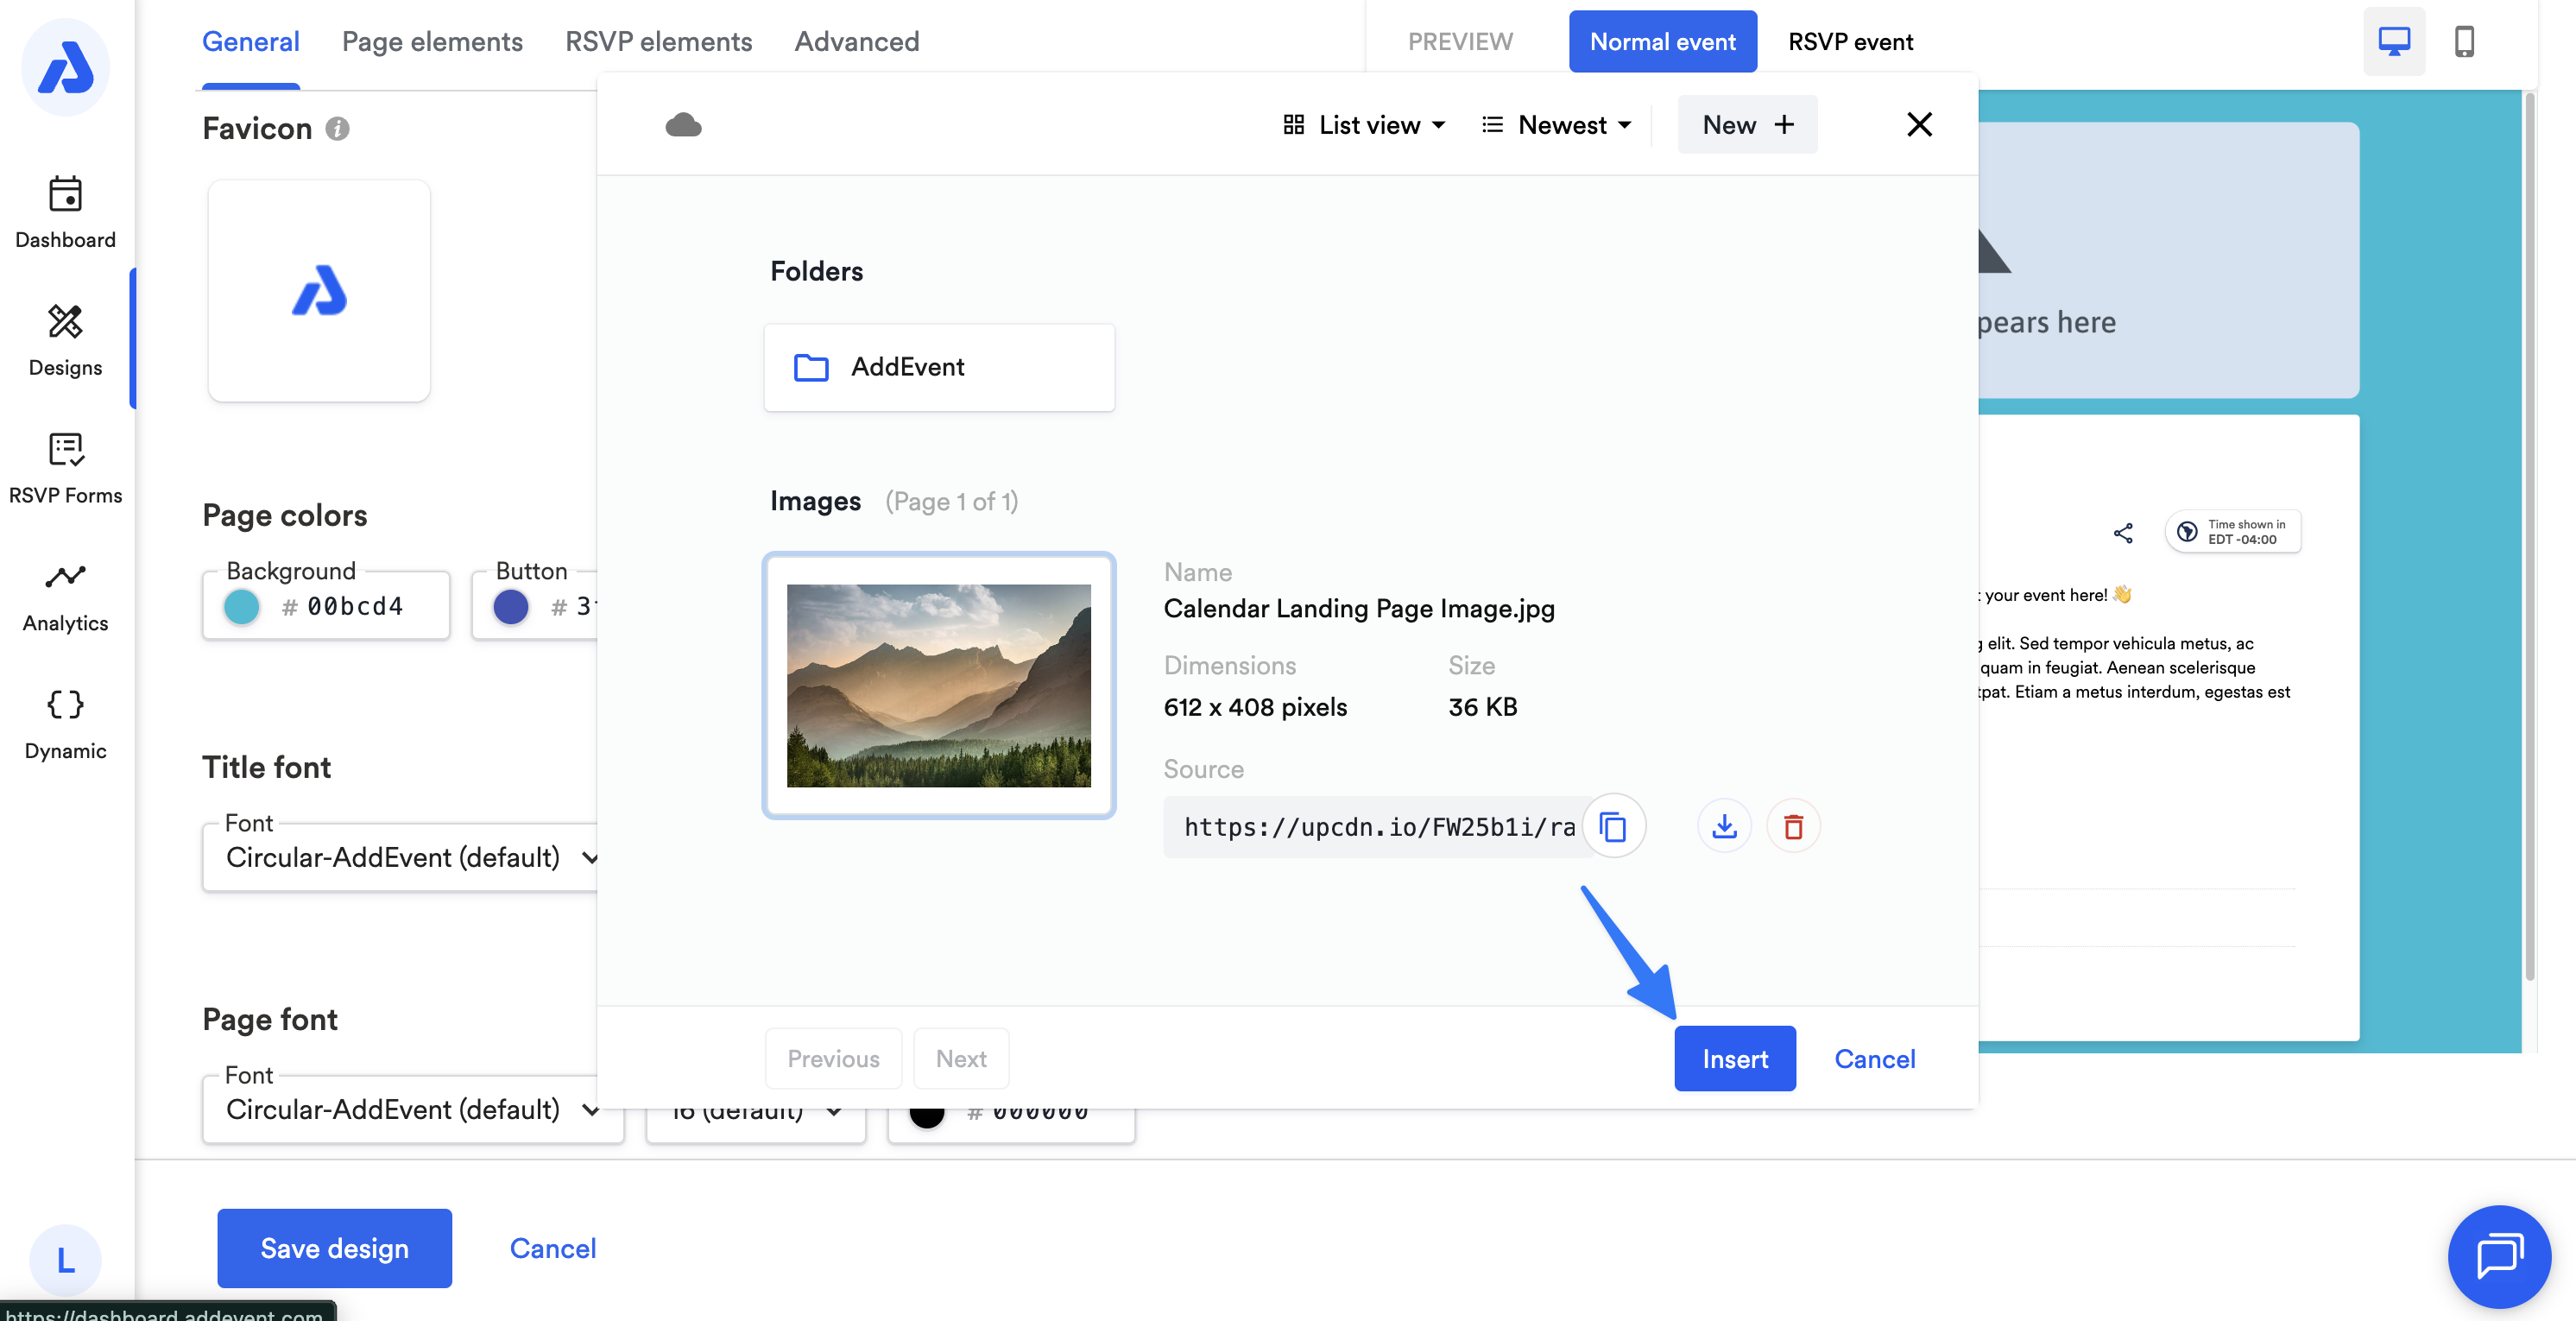Switch to Page elements tab
The image size is (2576, 1321).
(432, 42)
